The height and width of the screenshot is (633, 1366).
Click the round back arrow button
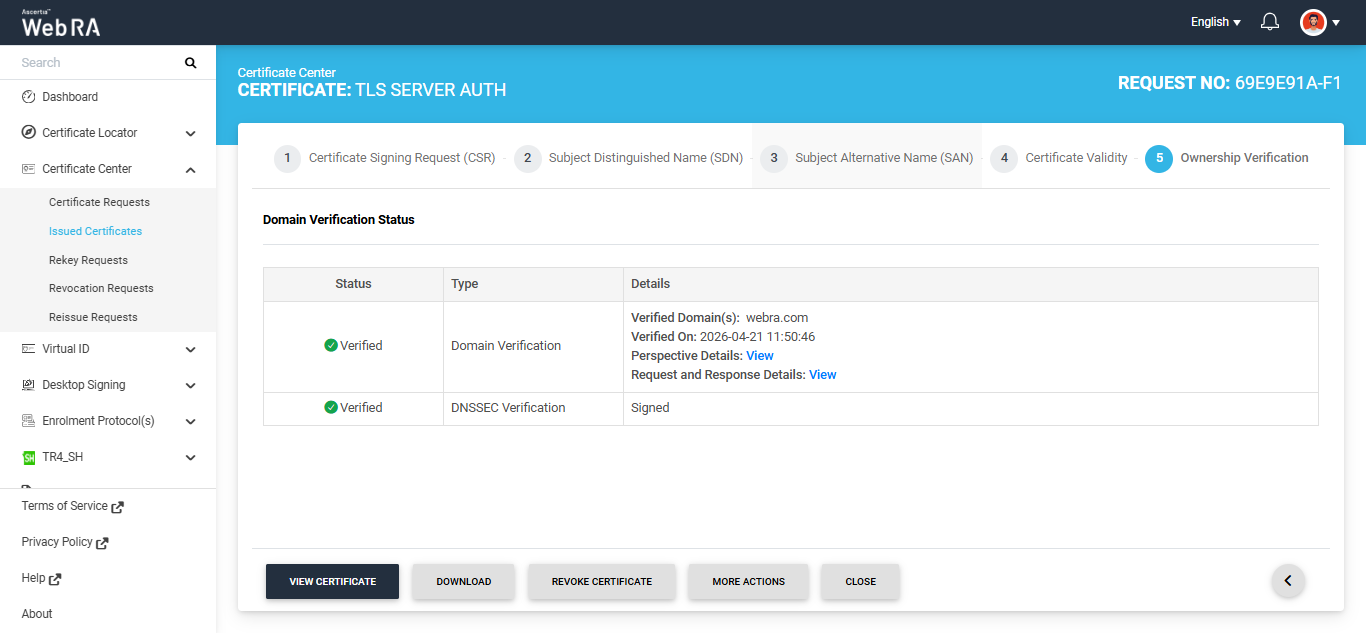pos(1288,581)
